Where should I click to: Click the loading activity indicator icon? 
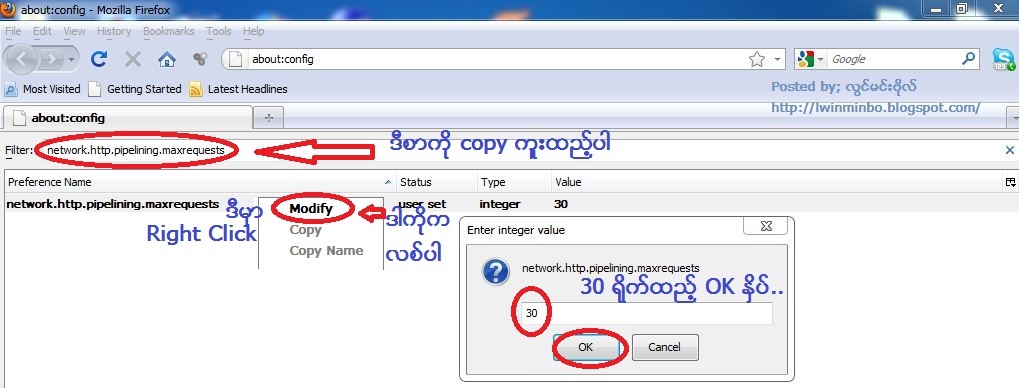pyautogui.click(x=200, y=60)
